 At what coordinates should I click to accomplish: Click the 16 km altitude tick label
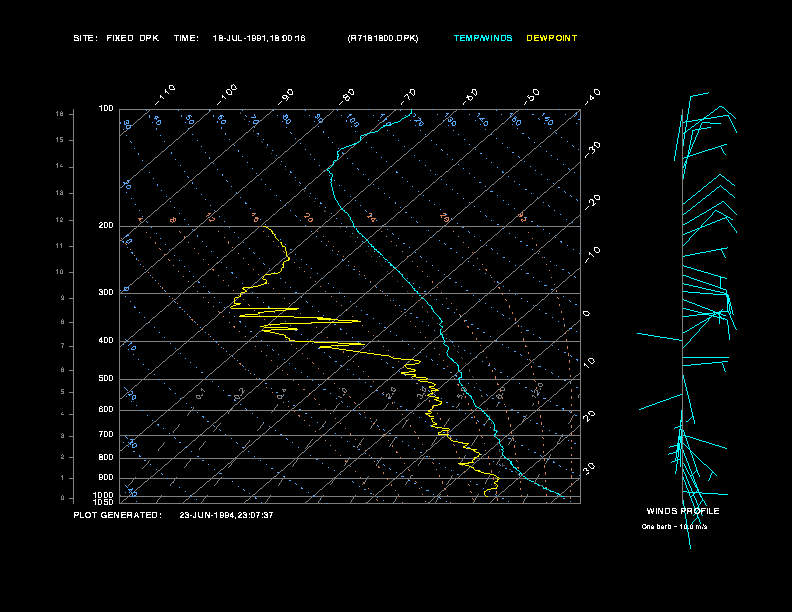coord(60,114)
